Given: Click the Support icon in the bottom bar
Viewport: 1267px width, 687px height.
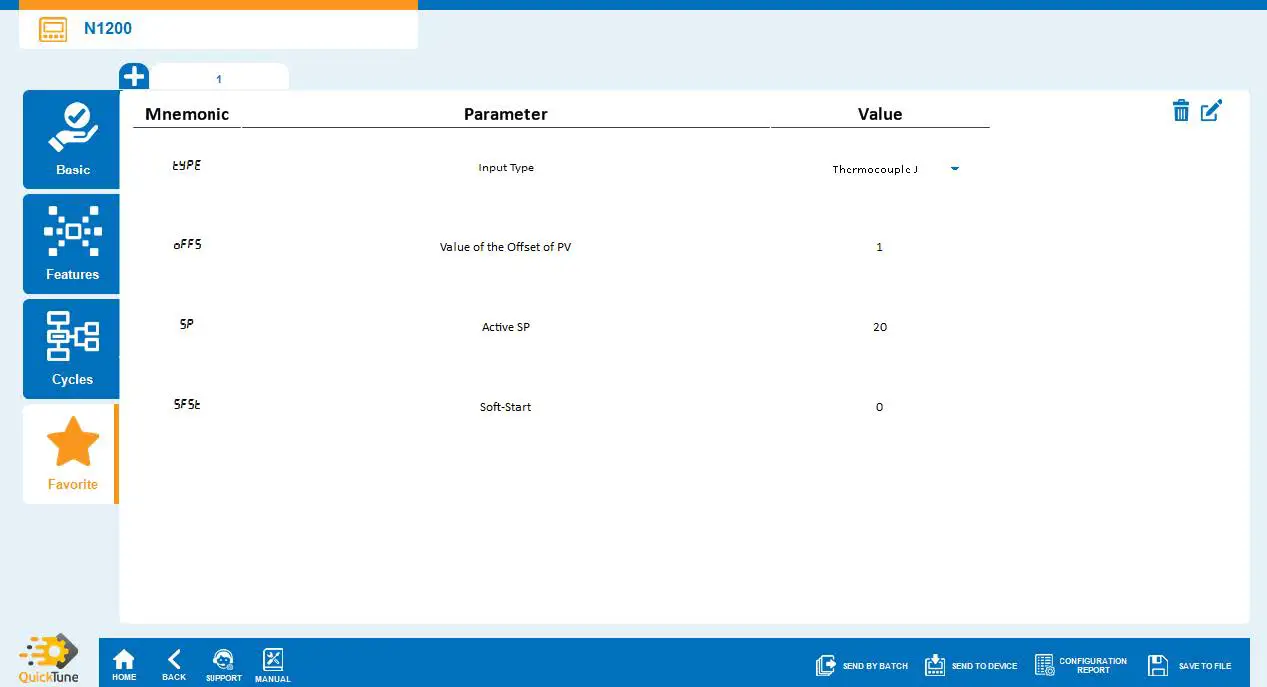Looking at the screenshot, I should pos(223,663).
